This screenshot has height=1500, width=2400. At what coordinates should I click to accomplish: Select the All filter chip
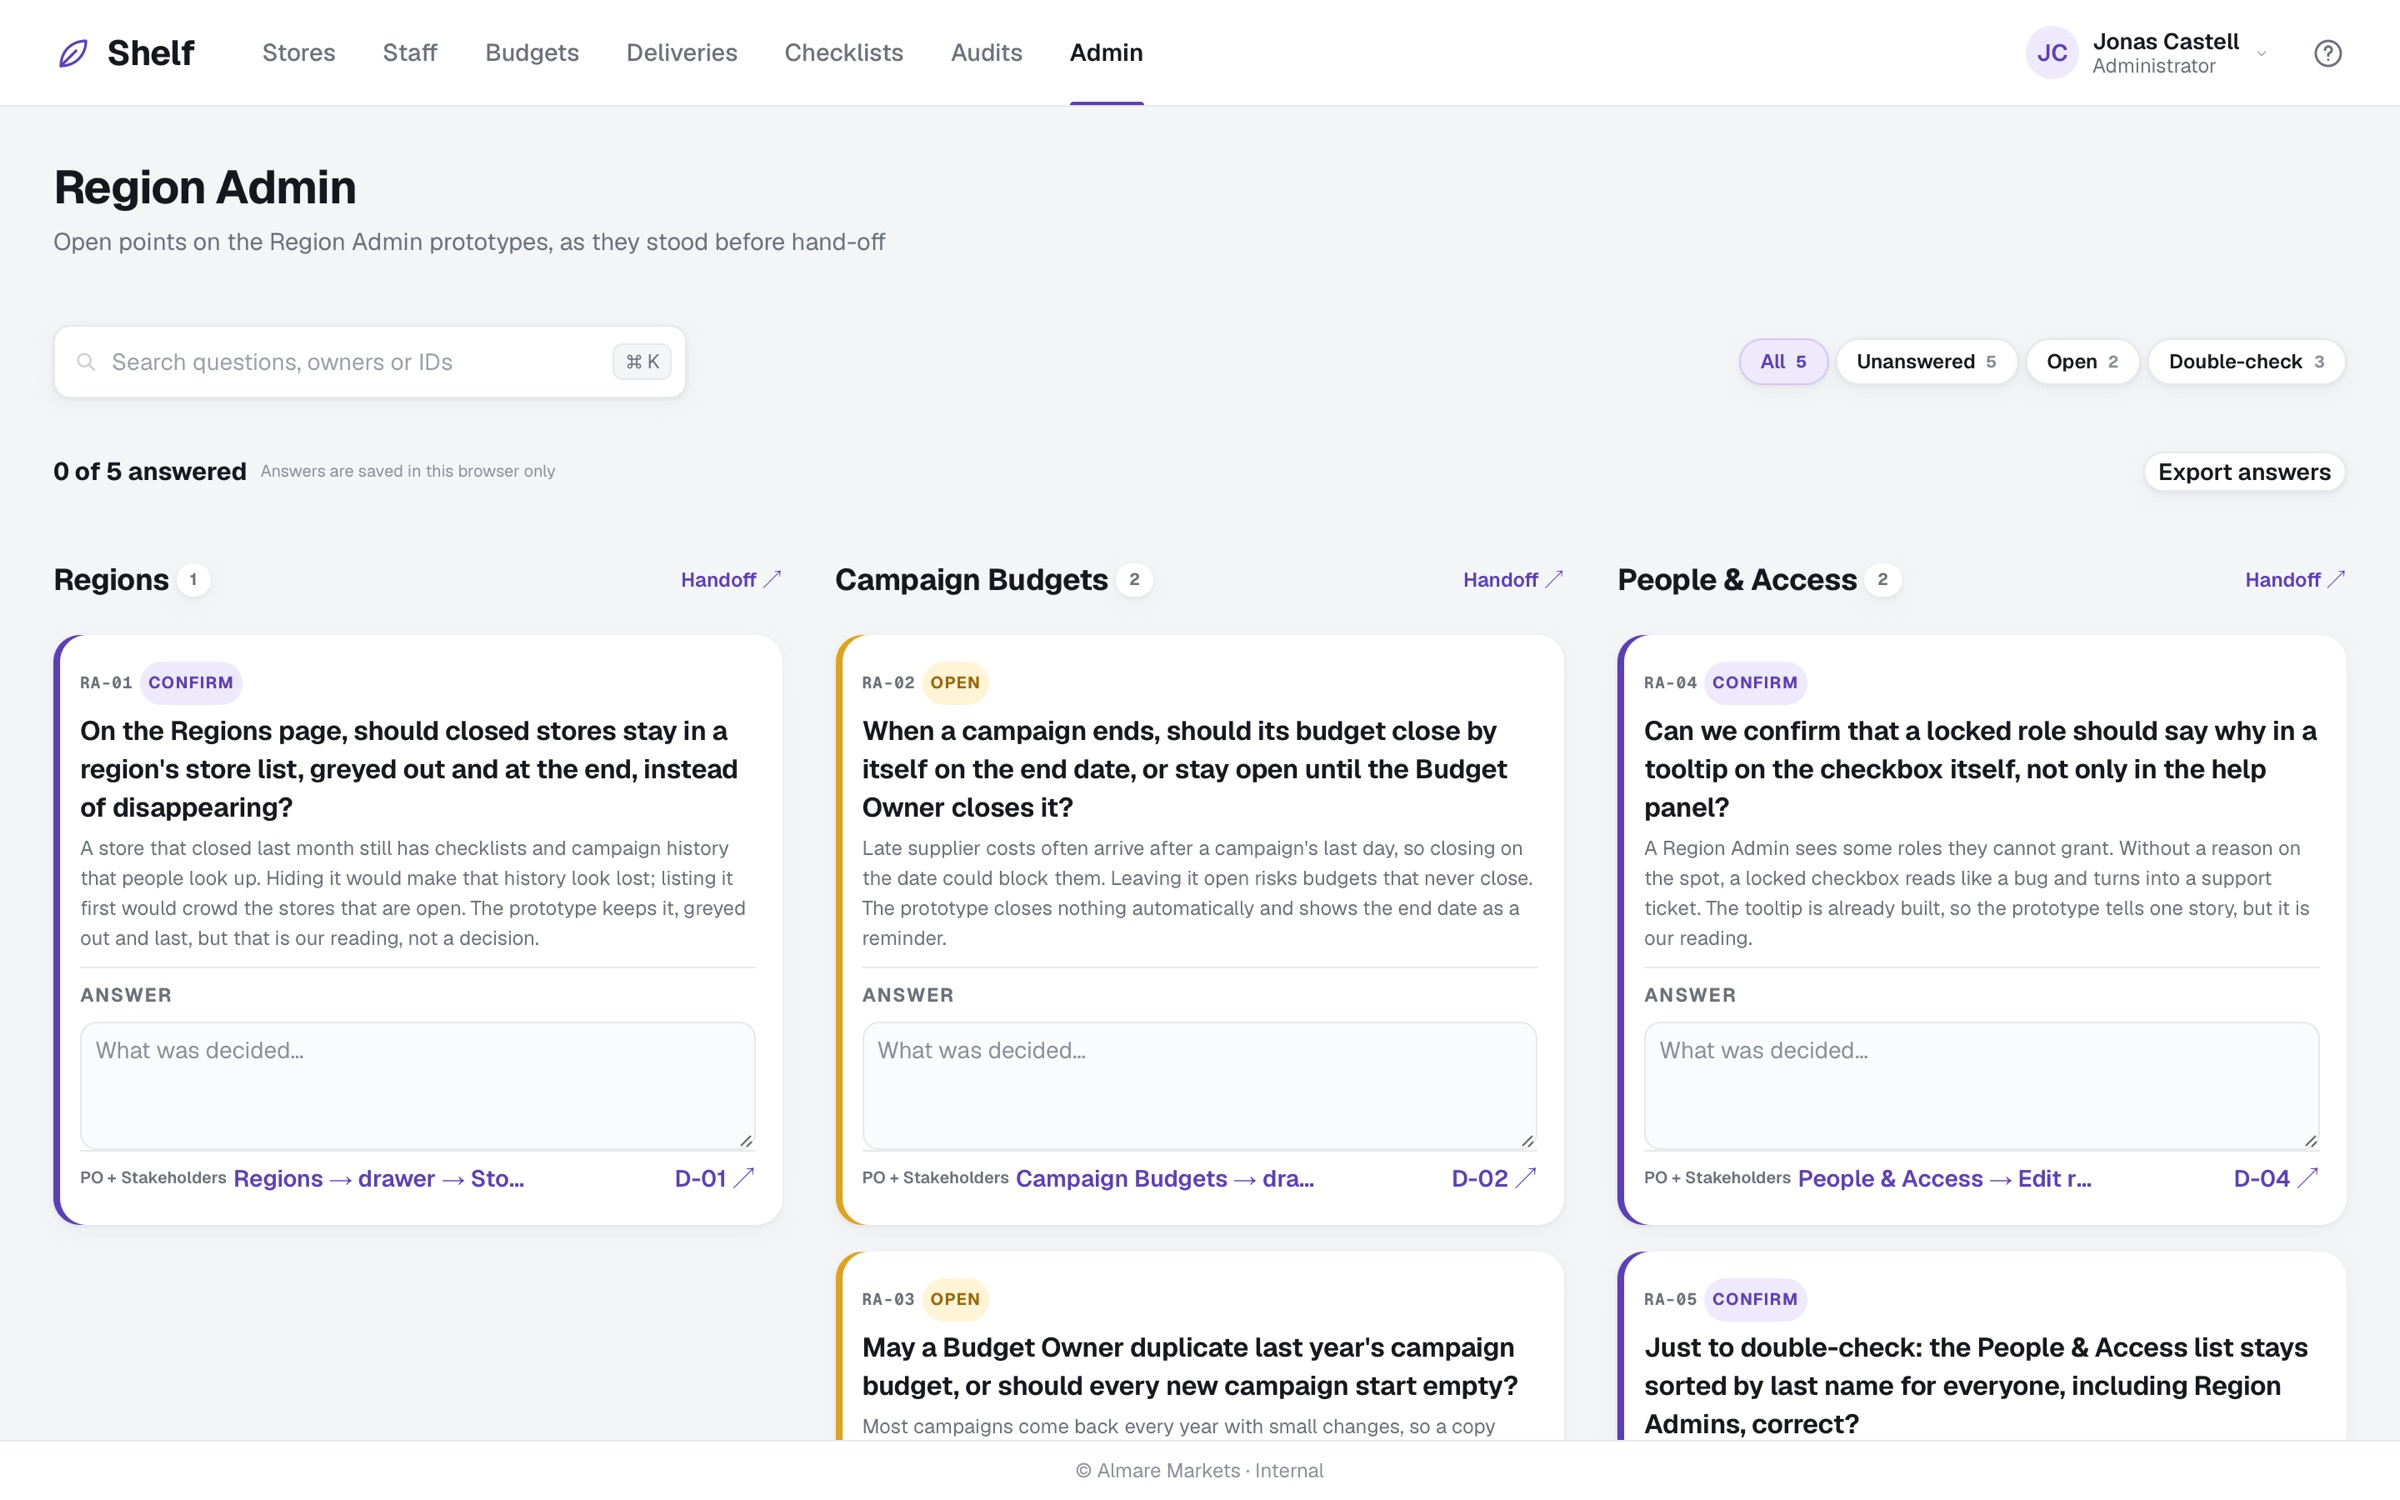[1783, 362]
